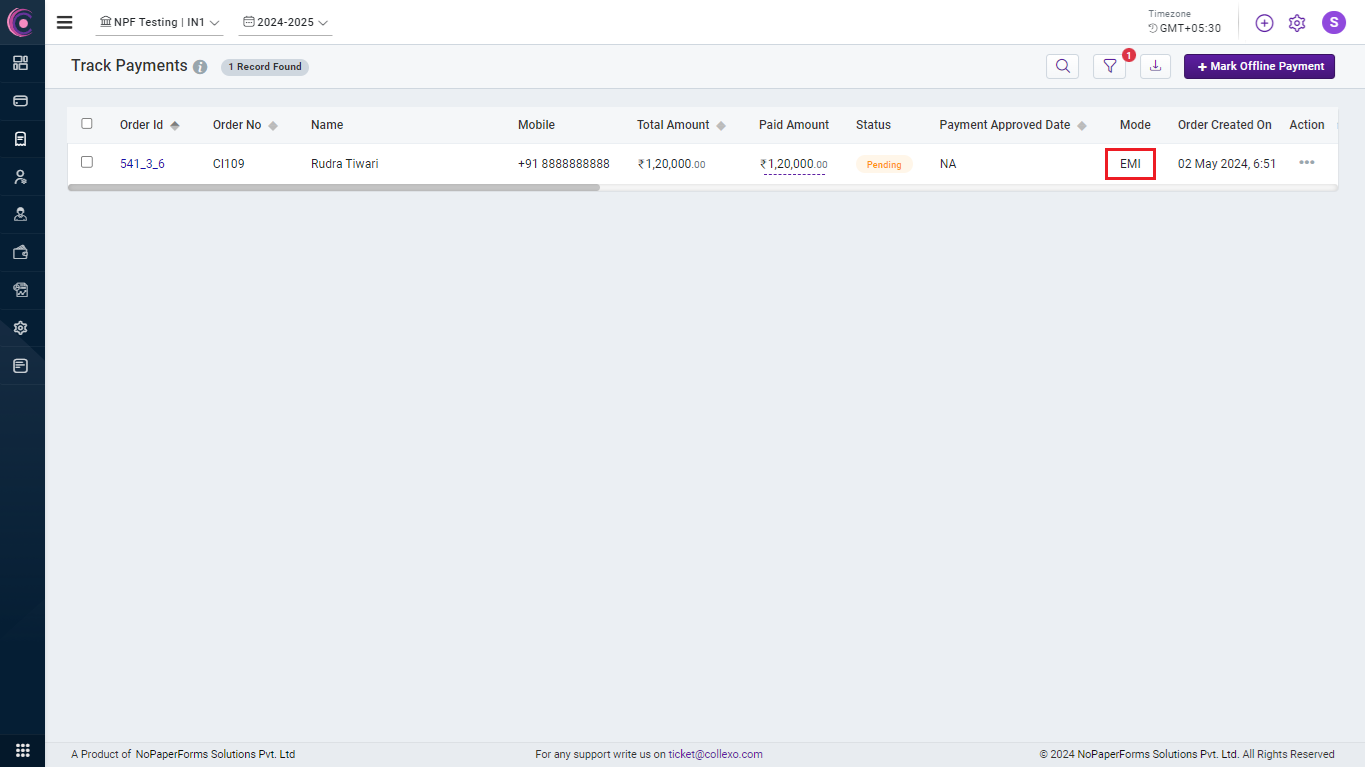Click the search magnifier icon
Viewport: 1365px width, 767px height.
1062,66
